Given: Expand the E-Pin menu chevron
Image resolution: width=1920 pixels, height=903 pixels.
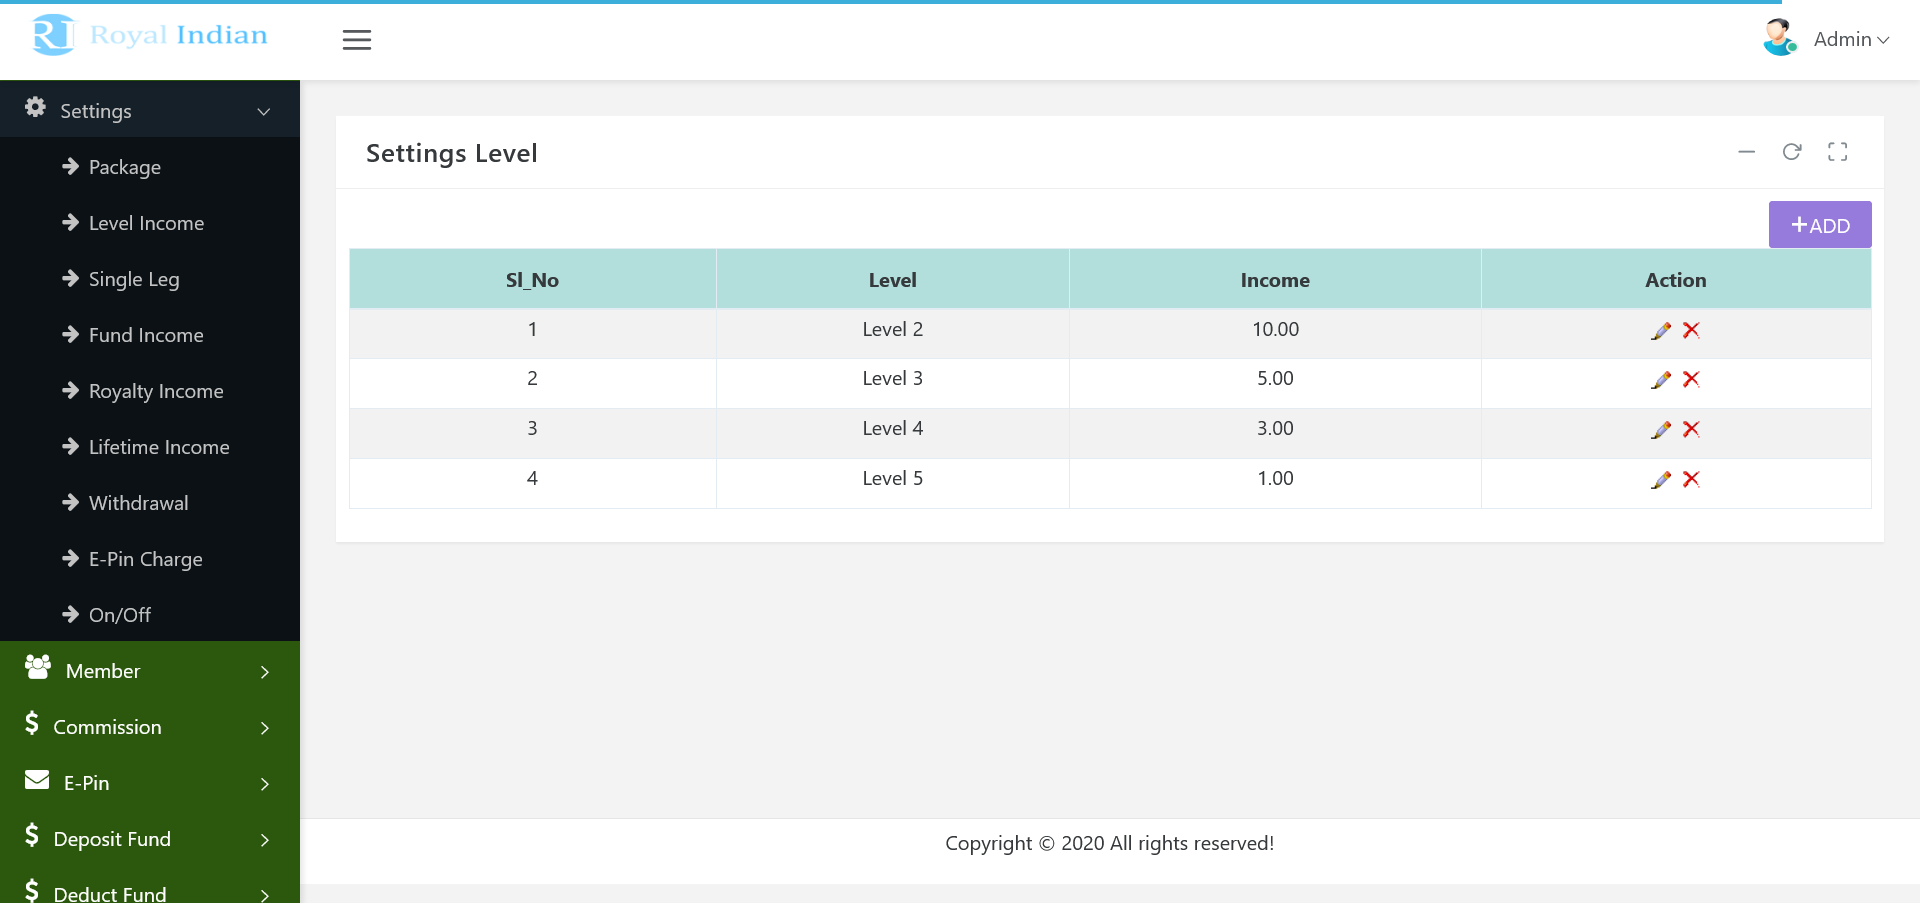Looking at the screenshot, I should coord(265,784).
